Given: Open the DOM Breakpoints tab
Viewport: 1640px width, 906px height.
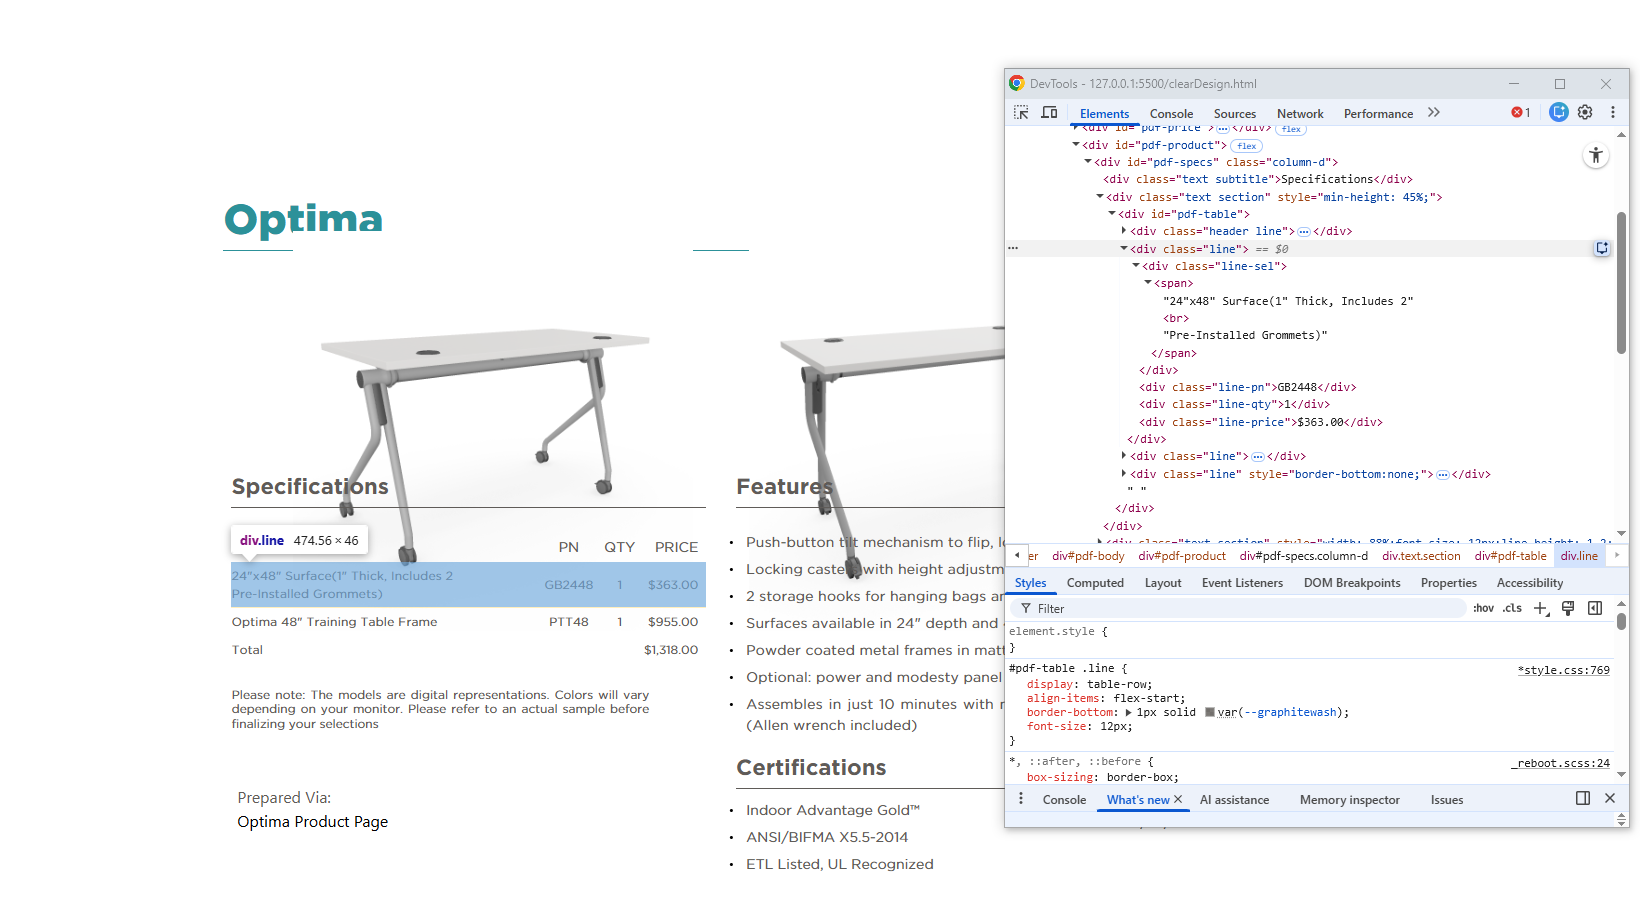Looking at the screenshot, I should tap(1352, 583).
